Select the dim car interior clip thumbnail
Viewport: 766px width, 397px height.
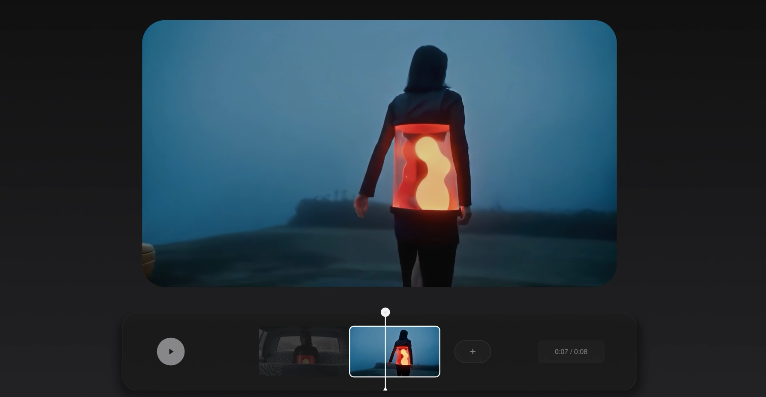pyautogui.click(x=303, y=352)
